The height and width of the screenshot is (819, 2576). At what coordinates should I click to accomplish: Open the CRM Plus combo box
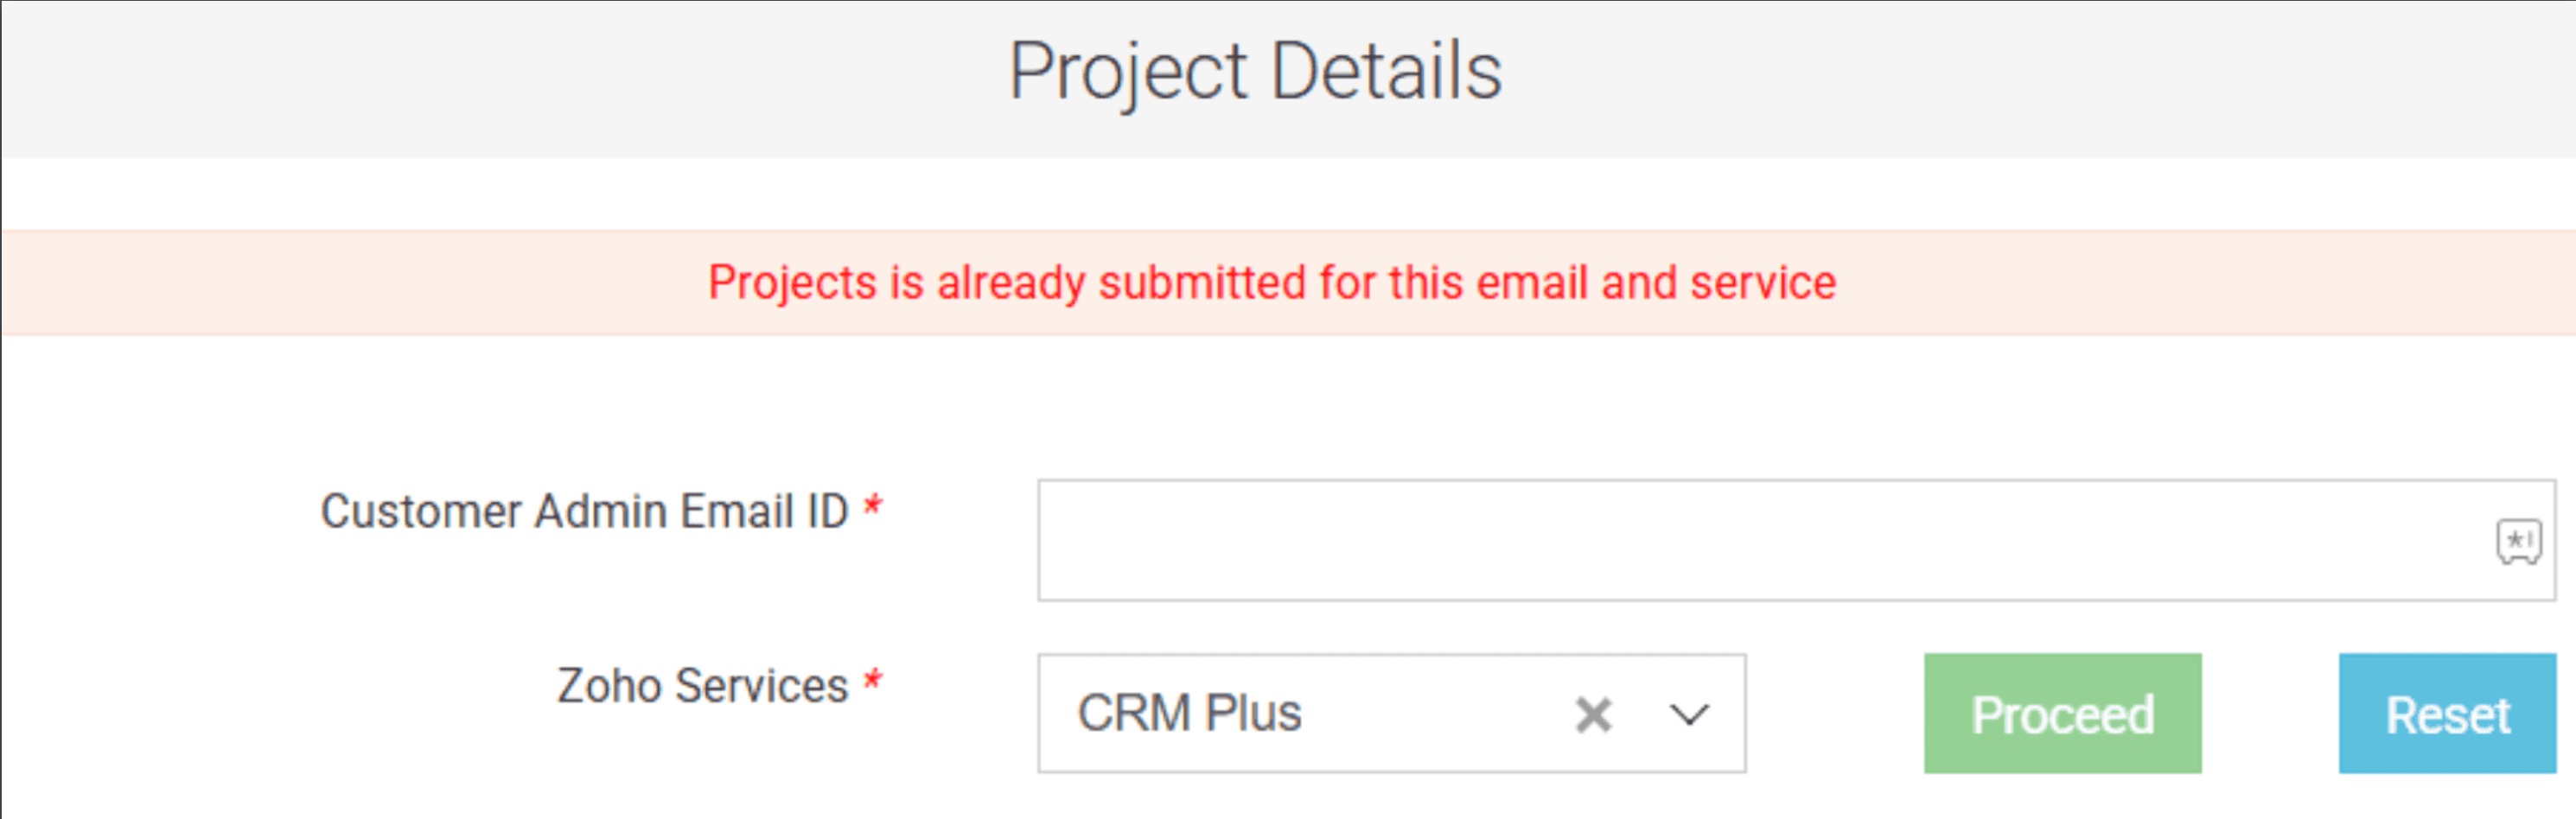pos(1392,714)
